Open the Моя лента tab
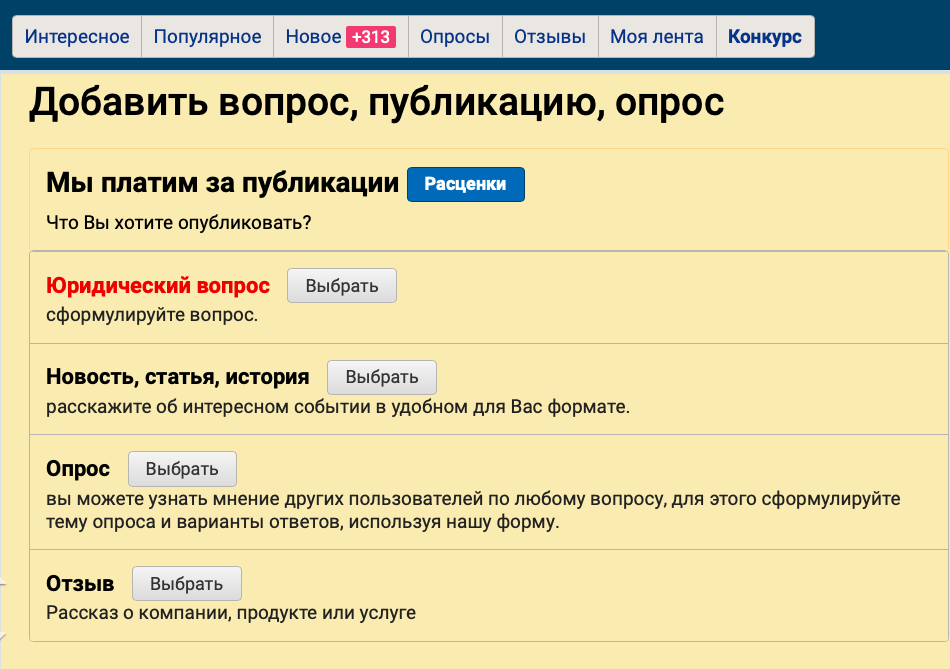 [x=657, y=37]
